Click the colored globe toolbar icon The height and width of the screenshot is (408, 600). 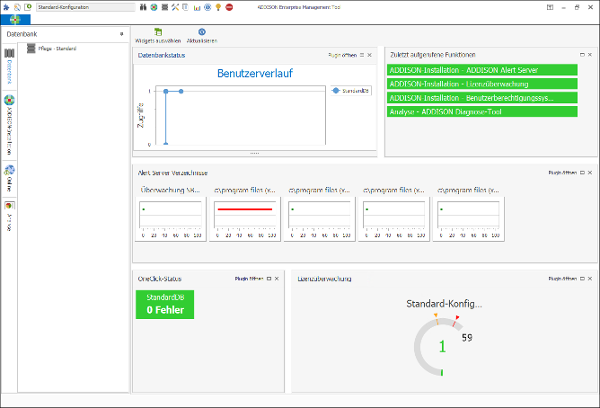click(x=154, y=7)
